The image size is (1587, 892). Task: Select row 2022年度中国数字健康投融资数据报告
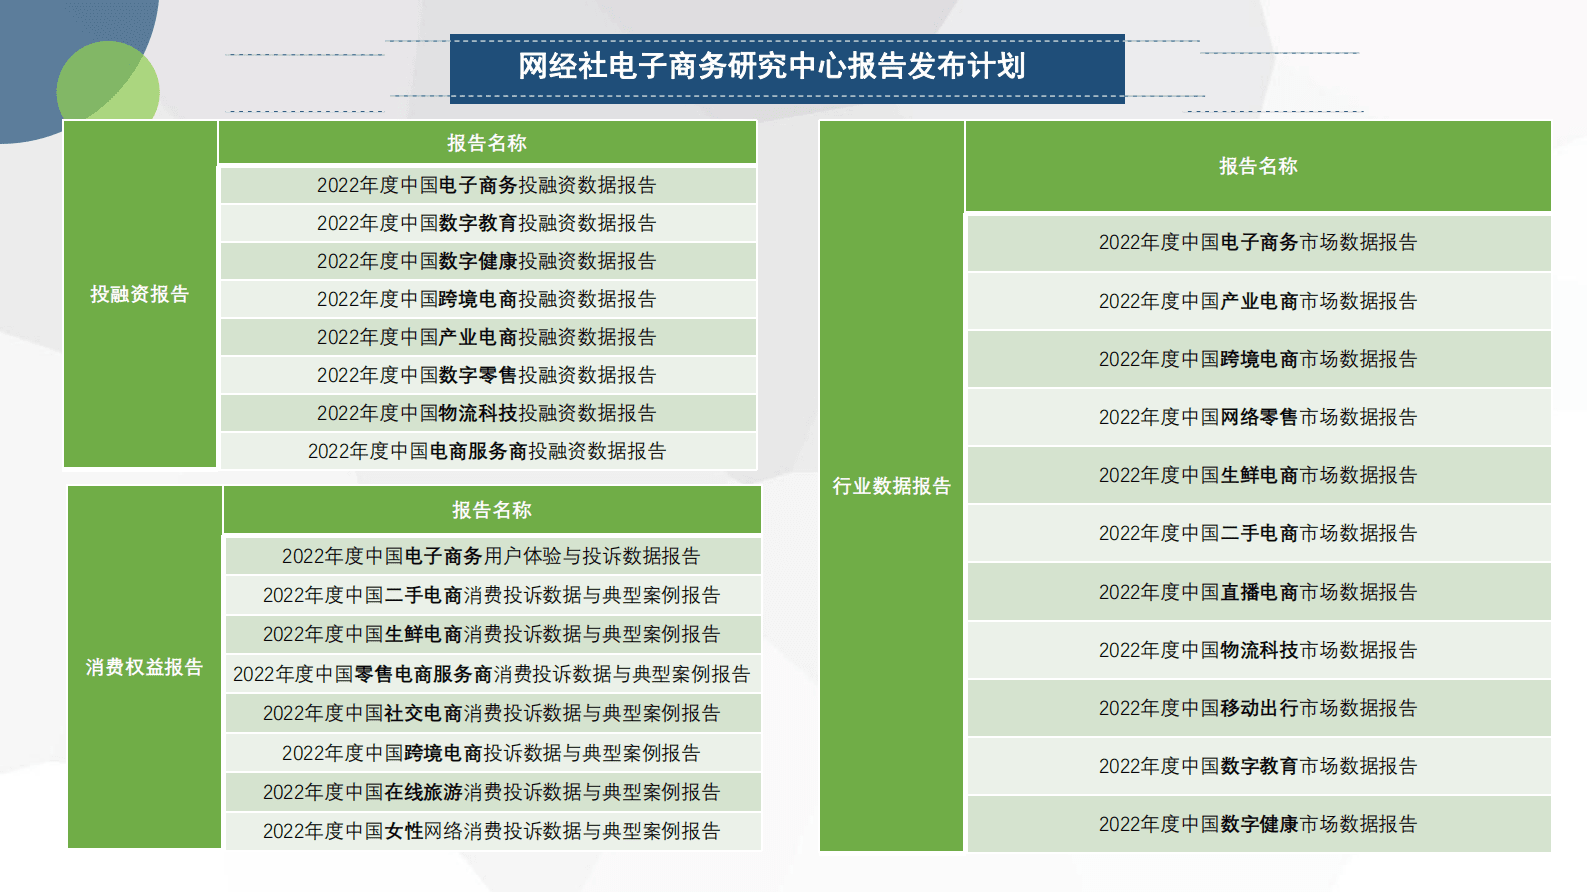point(487,261)
